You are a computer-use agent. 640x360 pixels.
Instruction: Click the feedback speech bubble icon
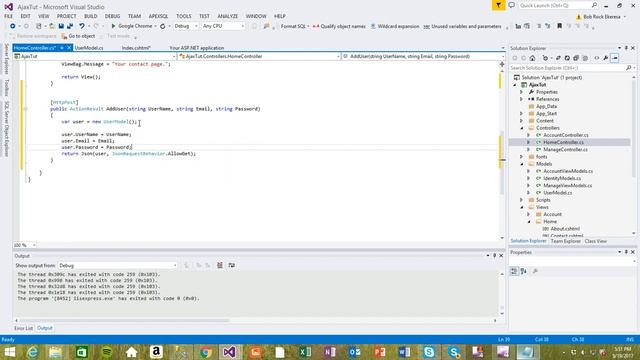(511, 5)
